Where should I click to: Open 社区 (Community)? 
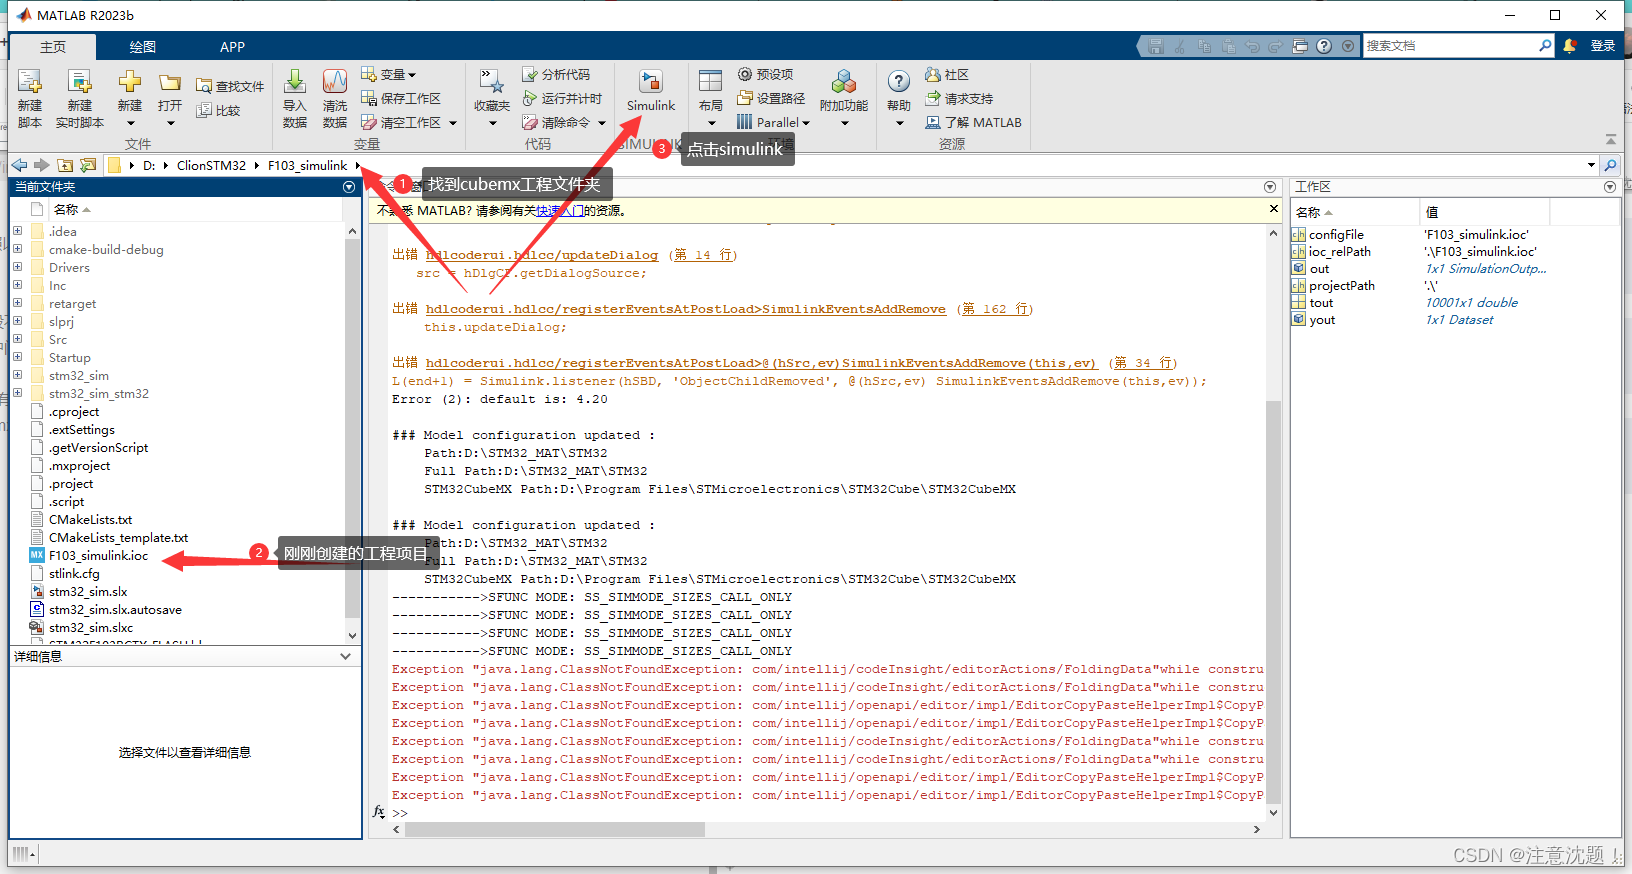(947, 74)
